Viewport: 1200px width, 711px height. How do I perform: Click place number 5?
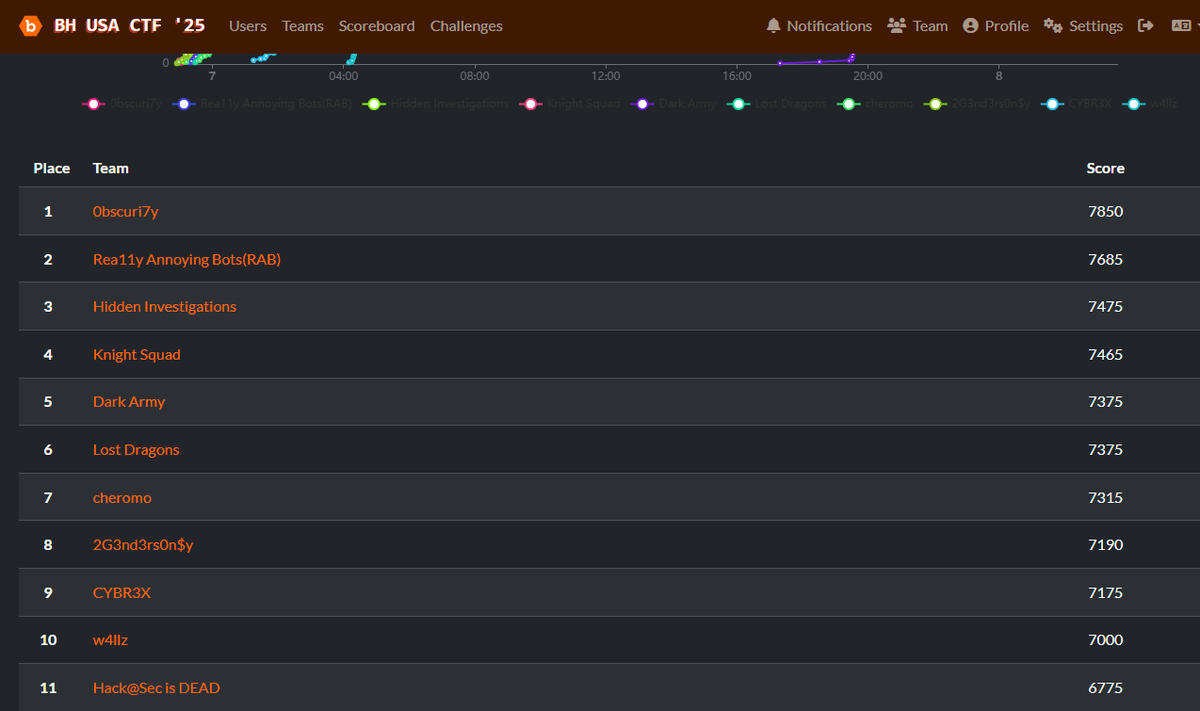tap(48, 402)
